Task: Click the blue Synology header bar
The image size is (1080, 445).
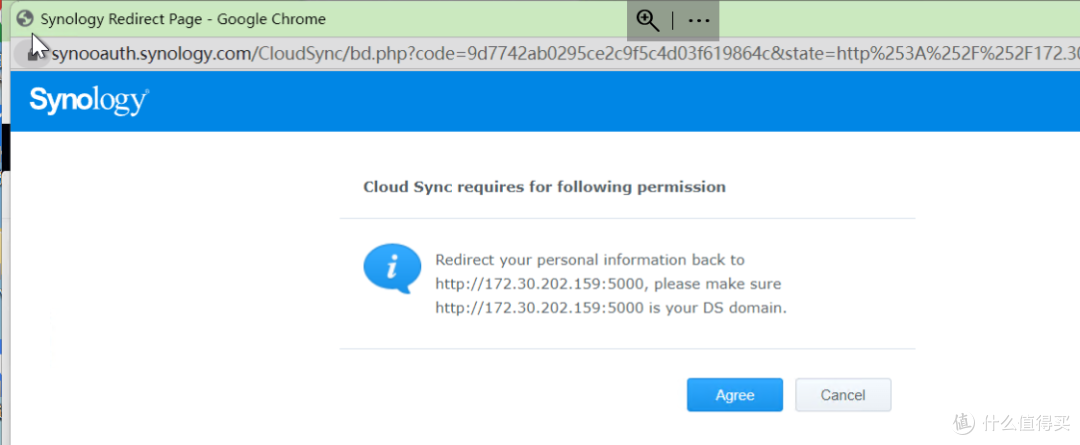Action: [545, 101]
